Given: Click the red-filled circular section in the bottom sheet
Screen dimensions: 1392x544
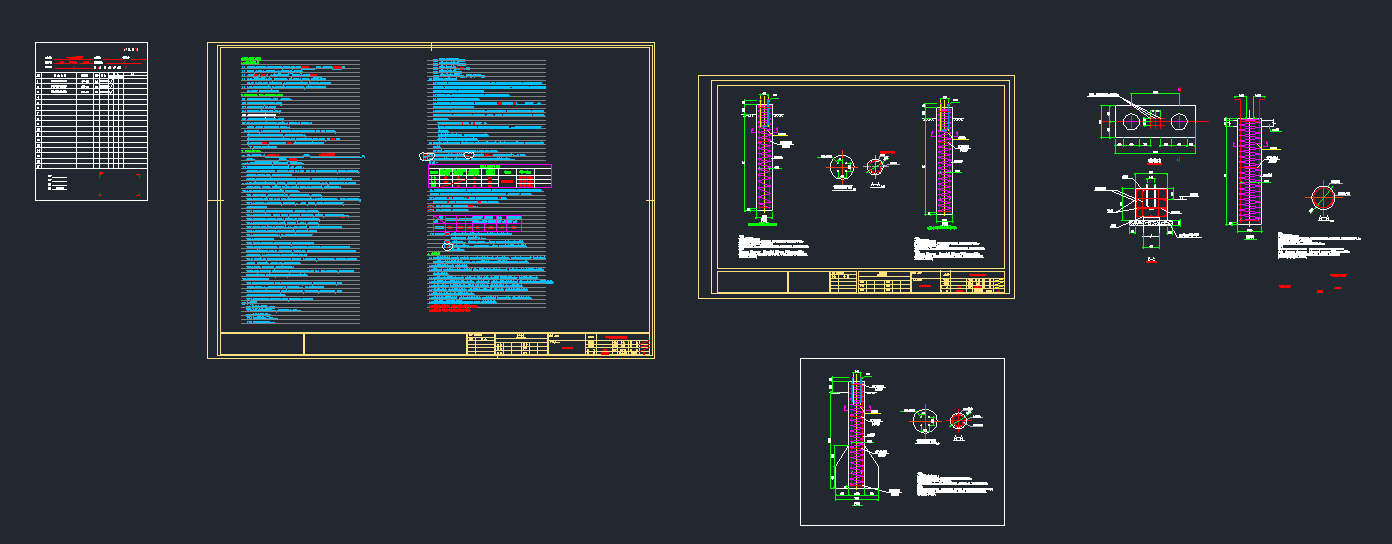Looking at the screenshot, I should coord(960,420).
